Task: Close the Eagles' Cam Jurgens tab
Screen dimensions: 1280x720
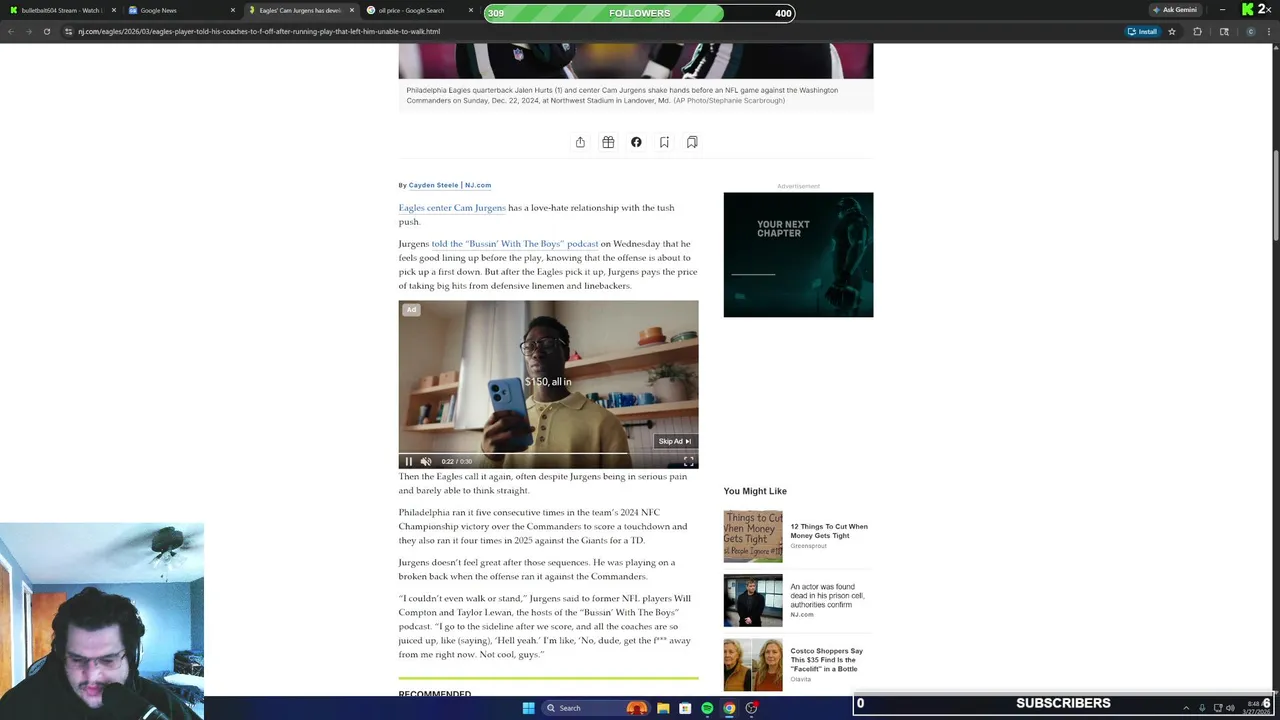Action: pyautogui.click(x=352, y=10)
